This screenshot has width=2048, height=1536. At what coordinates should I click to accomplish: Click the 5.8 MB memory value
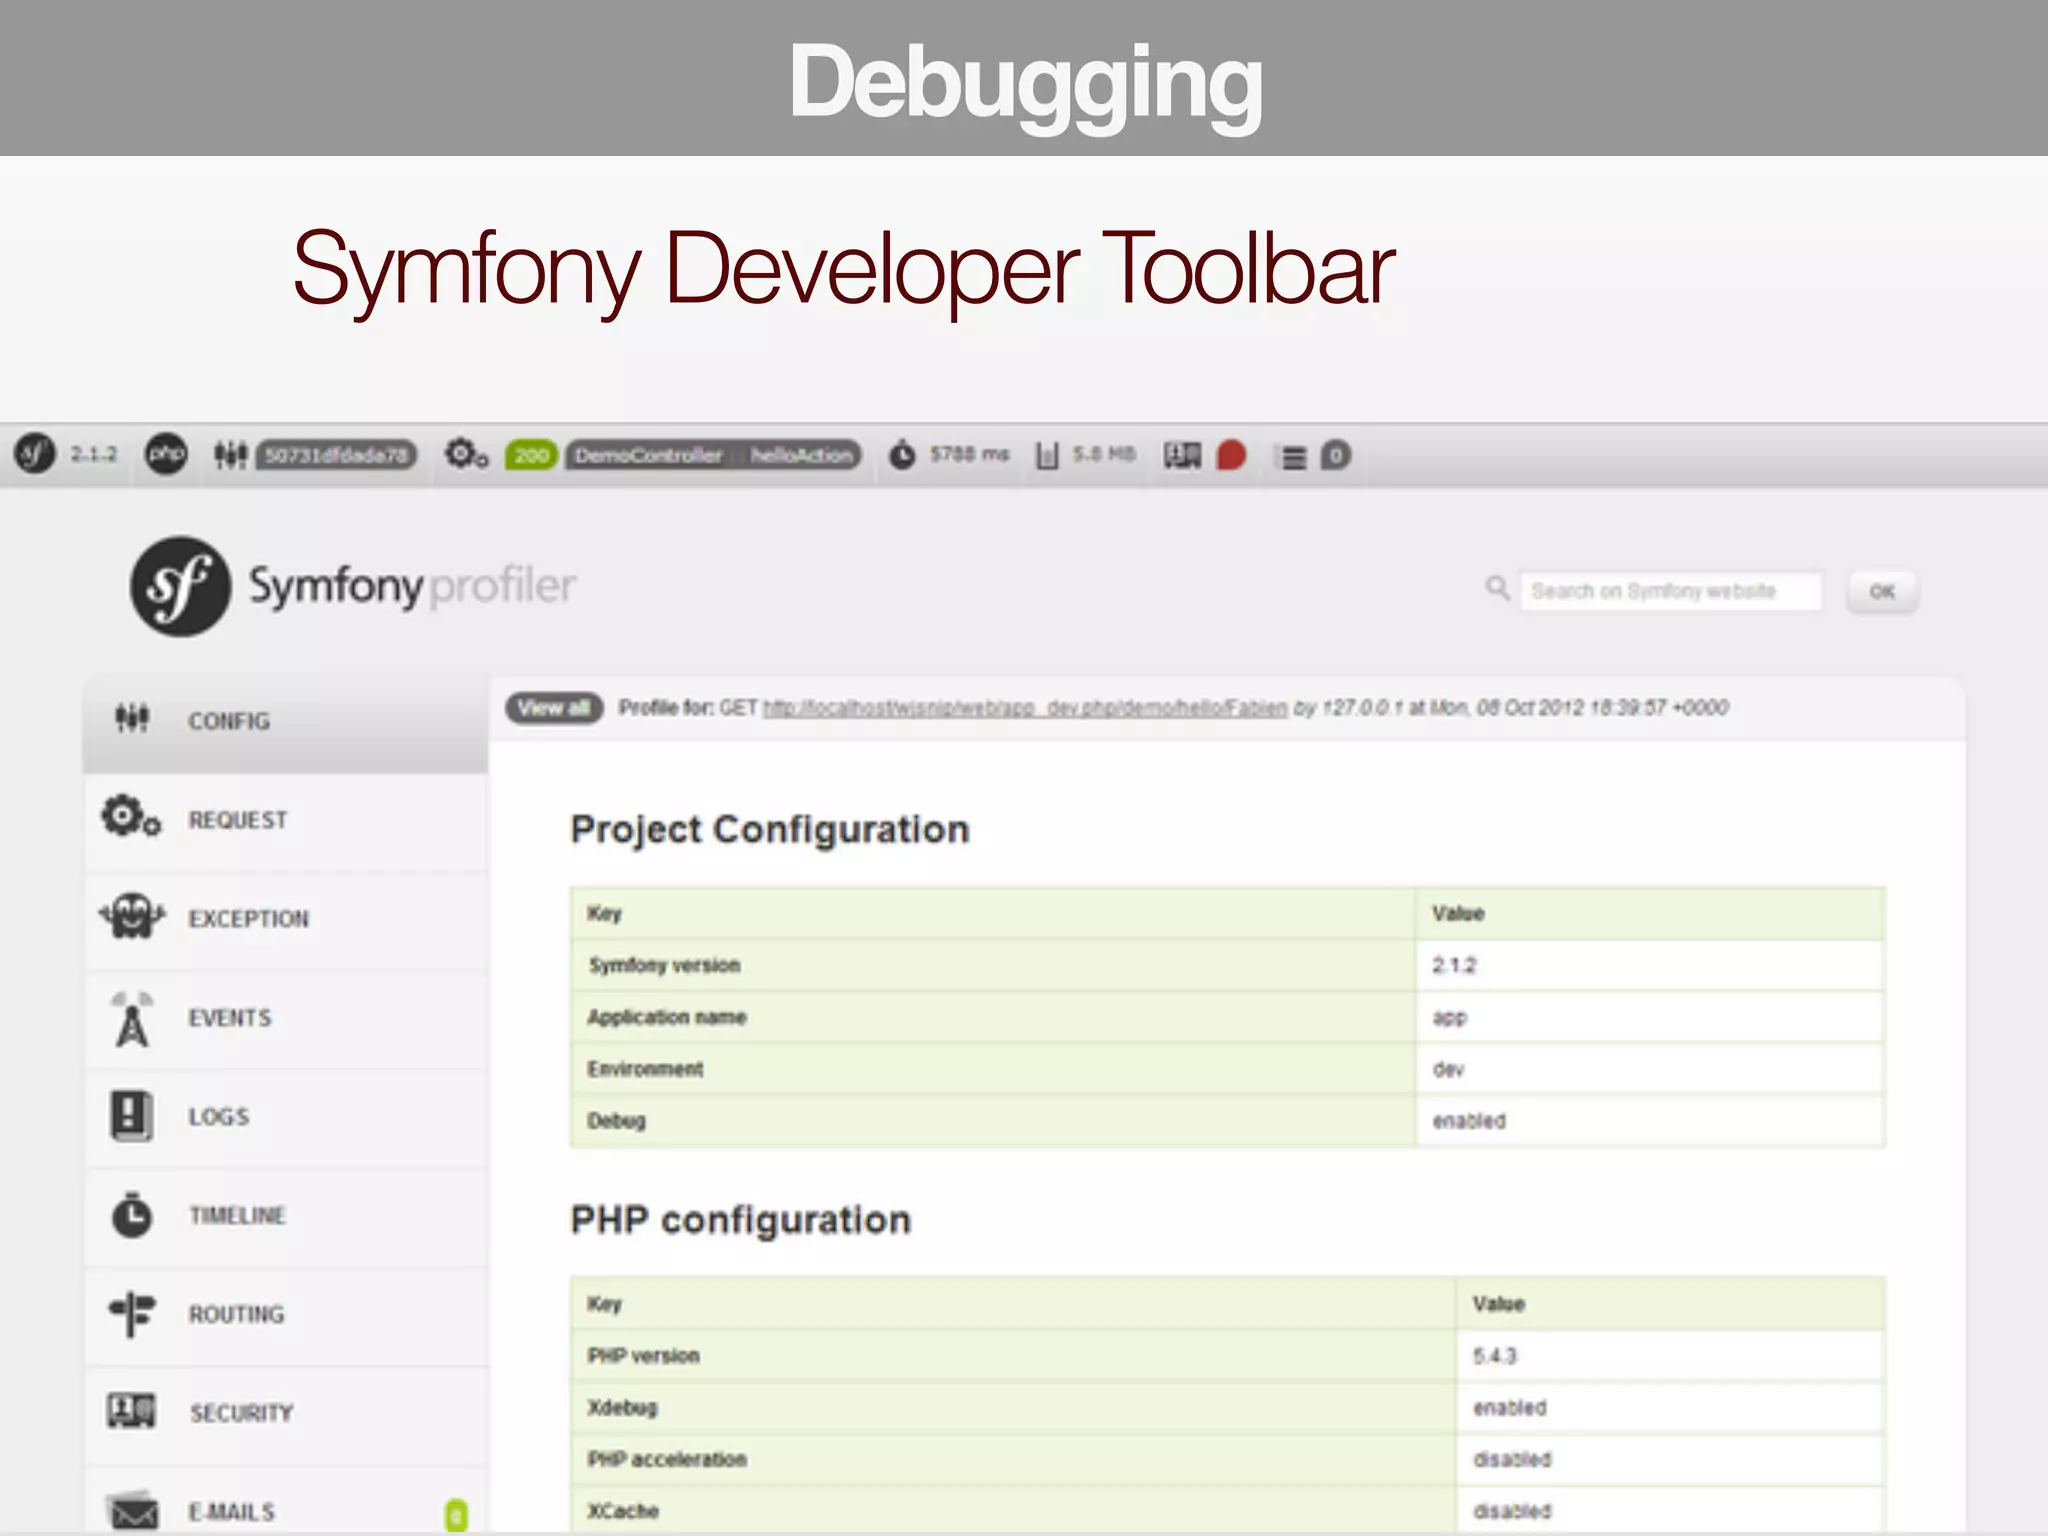click(x=1104, y=455)
